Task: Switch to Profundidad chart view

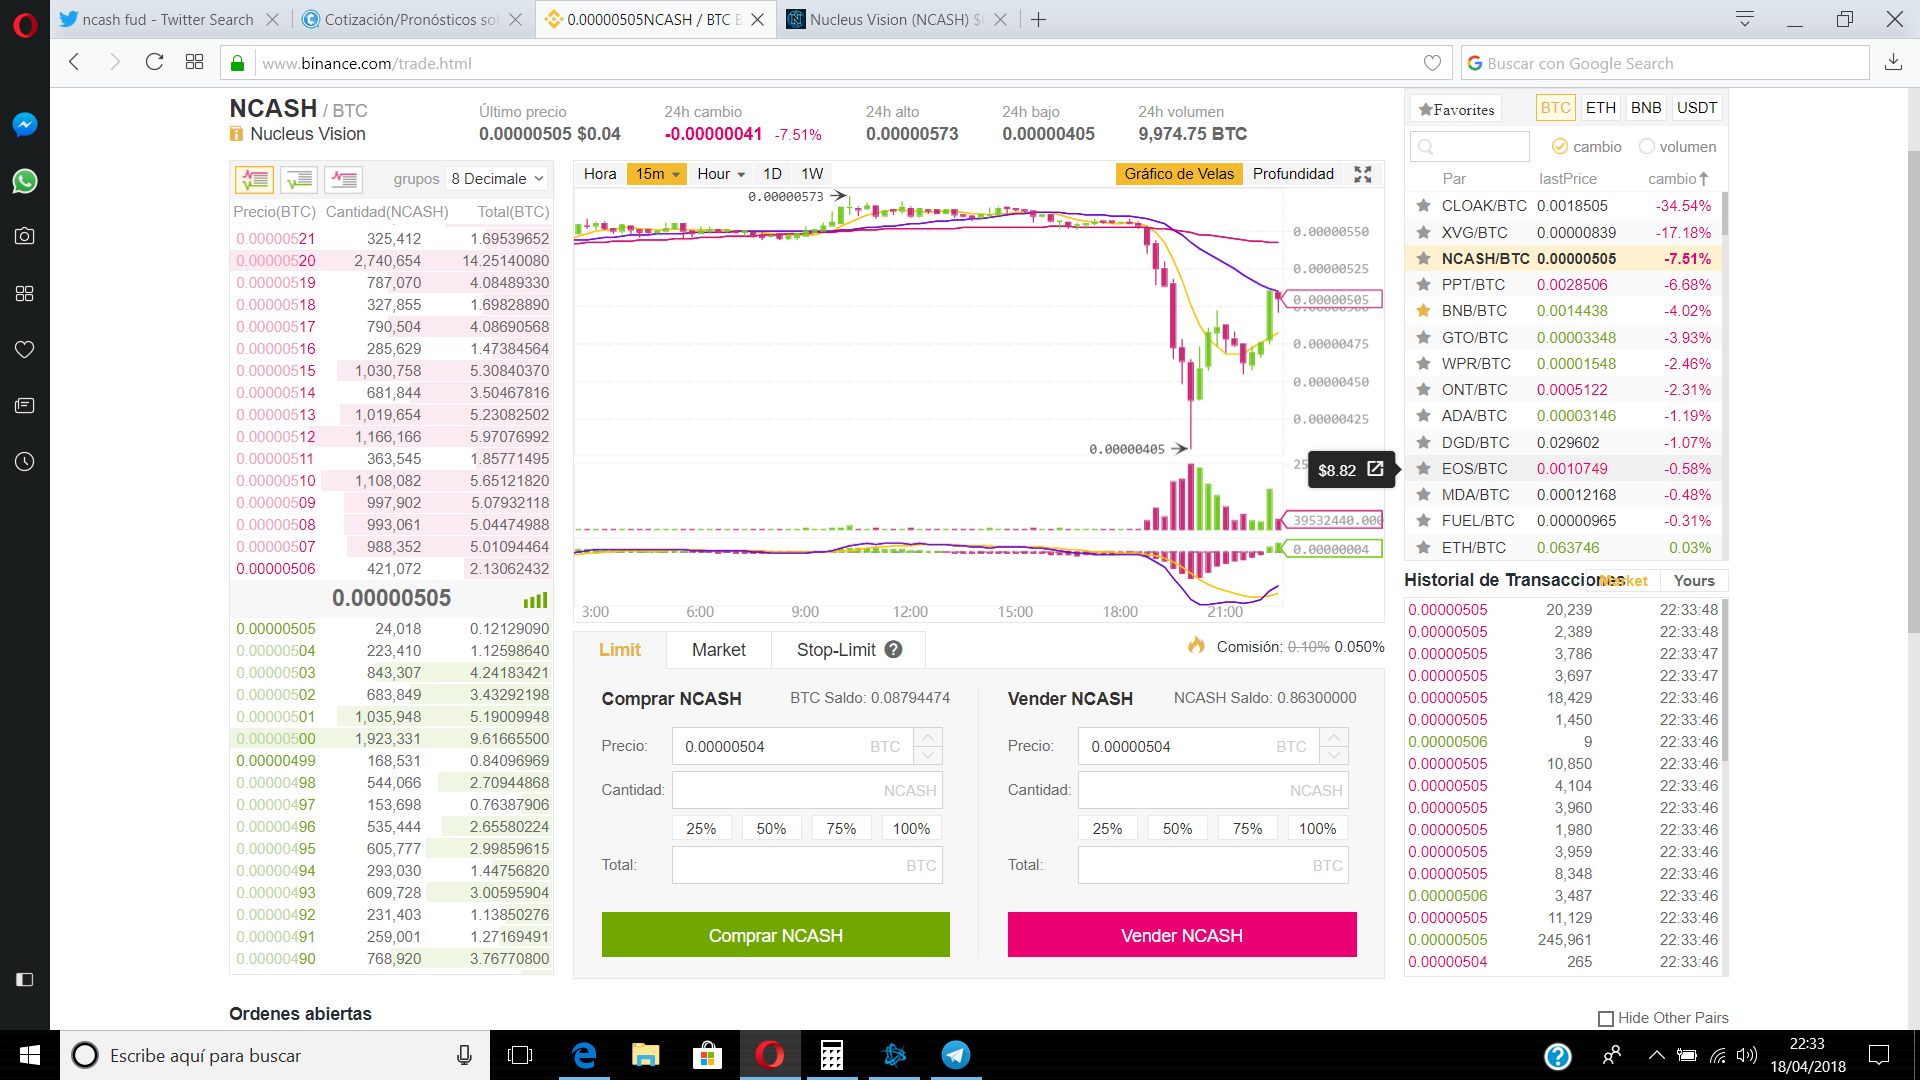Action: [1293, 174]
